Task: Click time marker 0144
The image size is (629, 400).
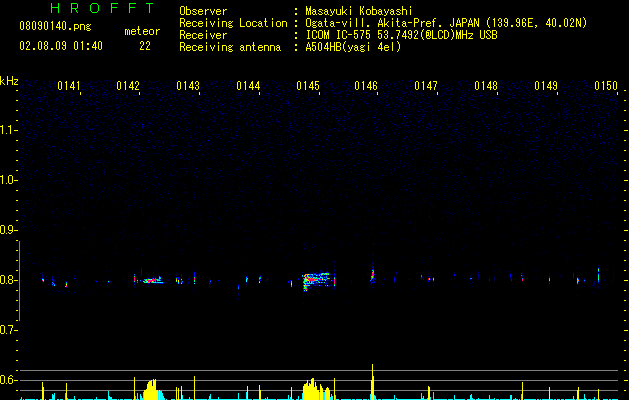Action: (248, 86)
